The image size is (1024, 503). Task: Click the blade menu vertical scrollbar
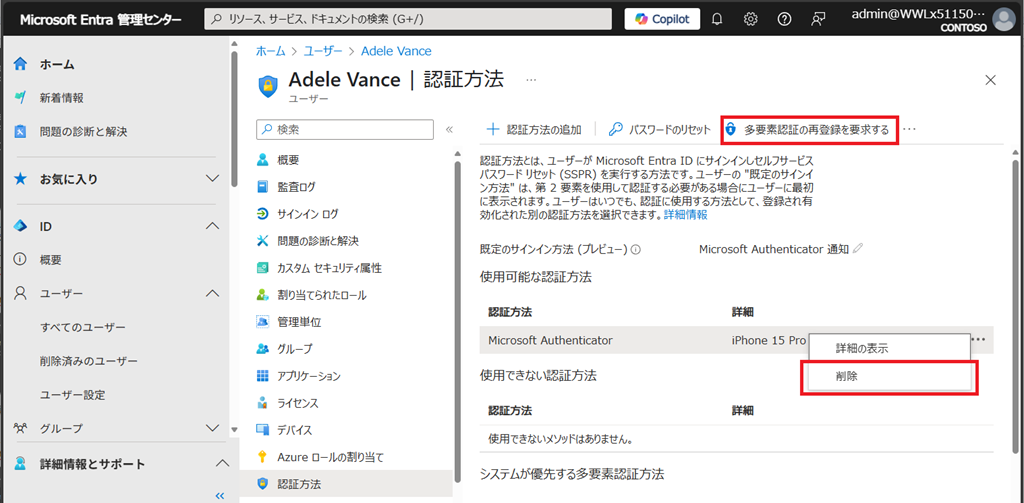458,323
